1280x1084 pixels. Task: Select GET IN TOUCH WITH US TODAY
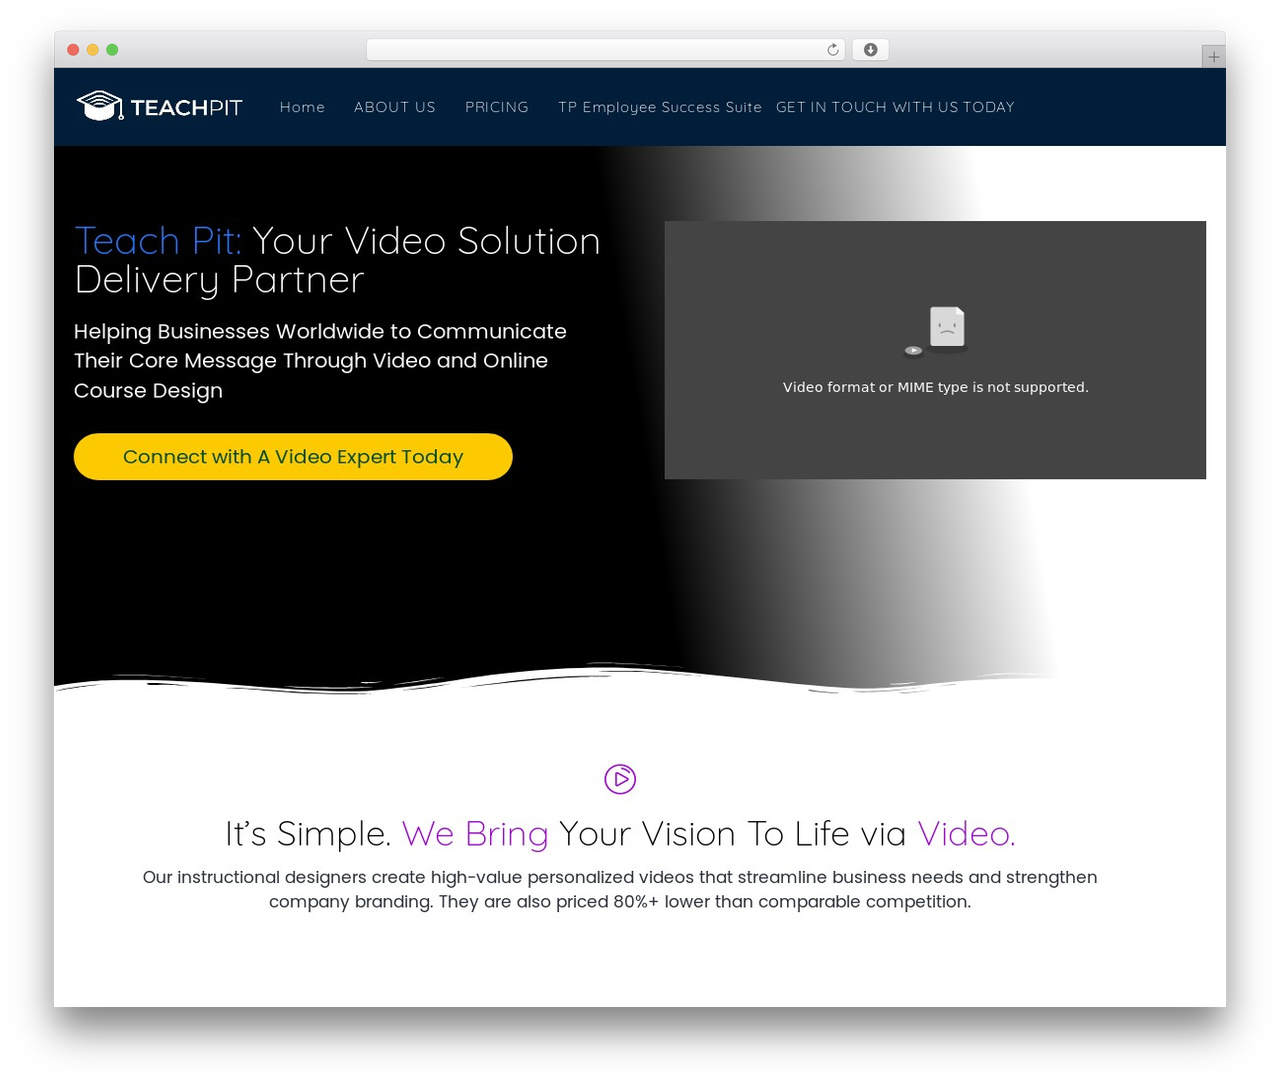895,107
